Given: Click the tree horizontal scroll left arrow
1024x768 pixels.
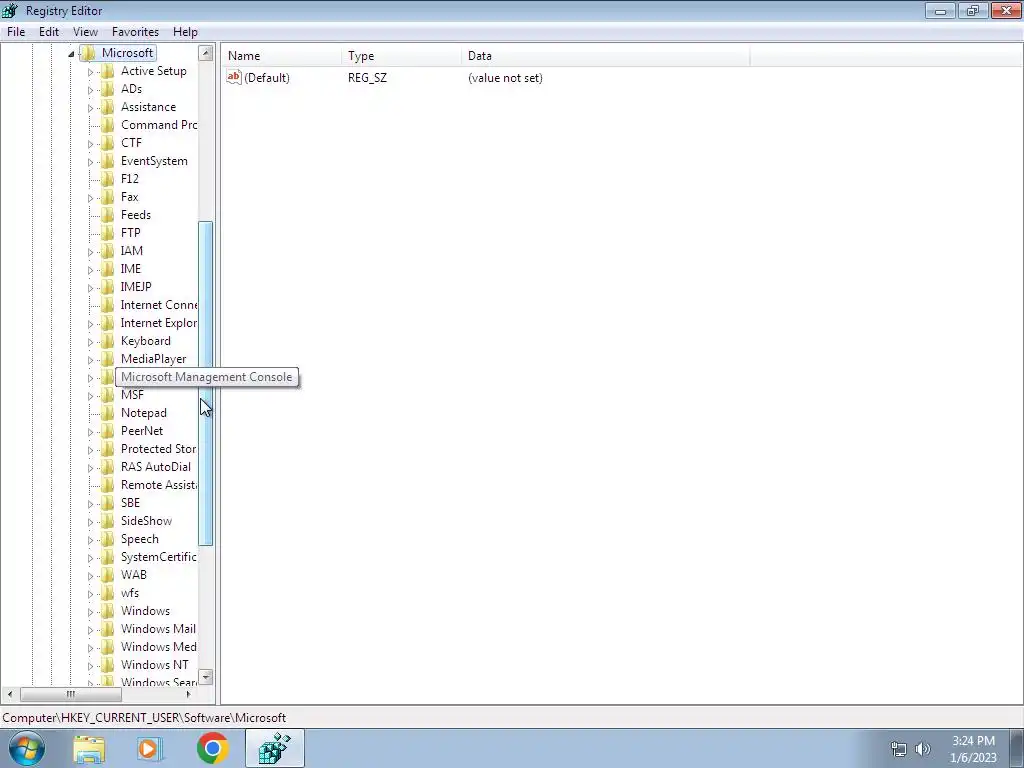Looking at the screenshot, I should pyautogui.click(x=10, y=694).
